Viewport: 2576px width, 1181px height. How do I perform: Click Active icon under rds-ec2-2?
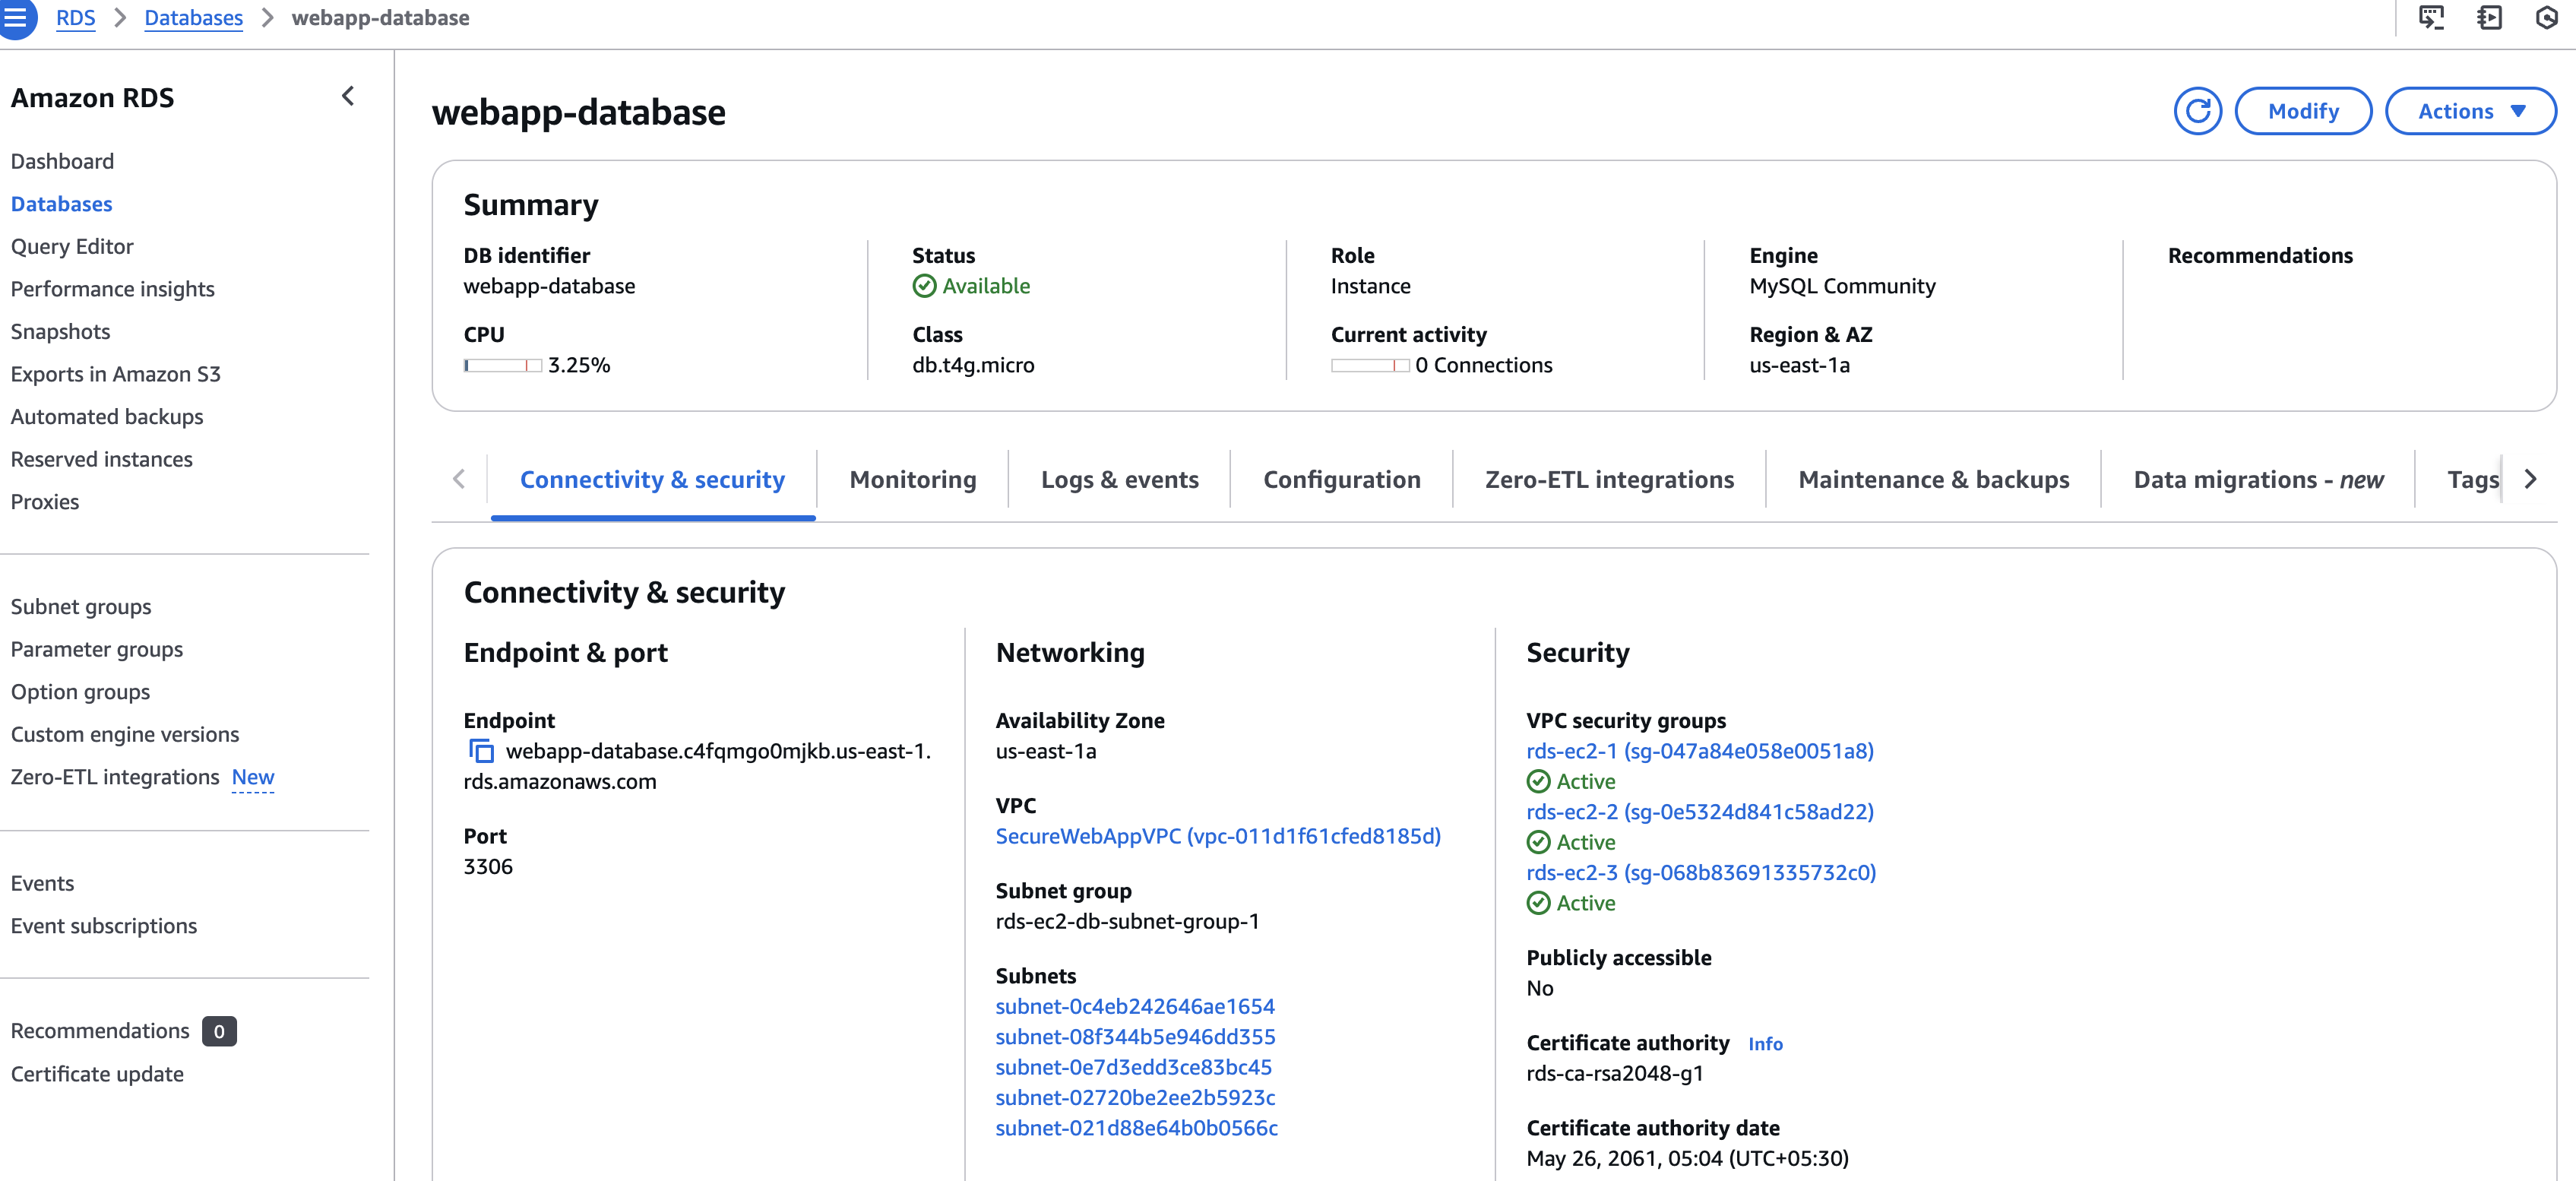(x=1538, y=842)
